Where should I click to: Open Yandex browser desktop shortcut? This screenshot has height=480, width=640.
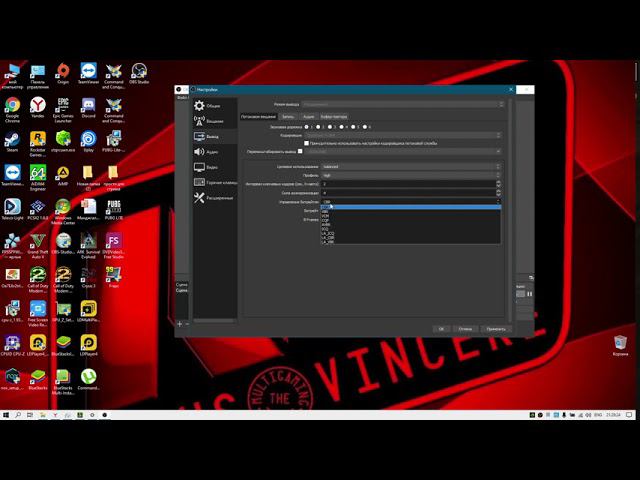[38, 108]
